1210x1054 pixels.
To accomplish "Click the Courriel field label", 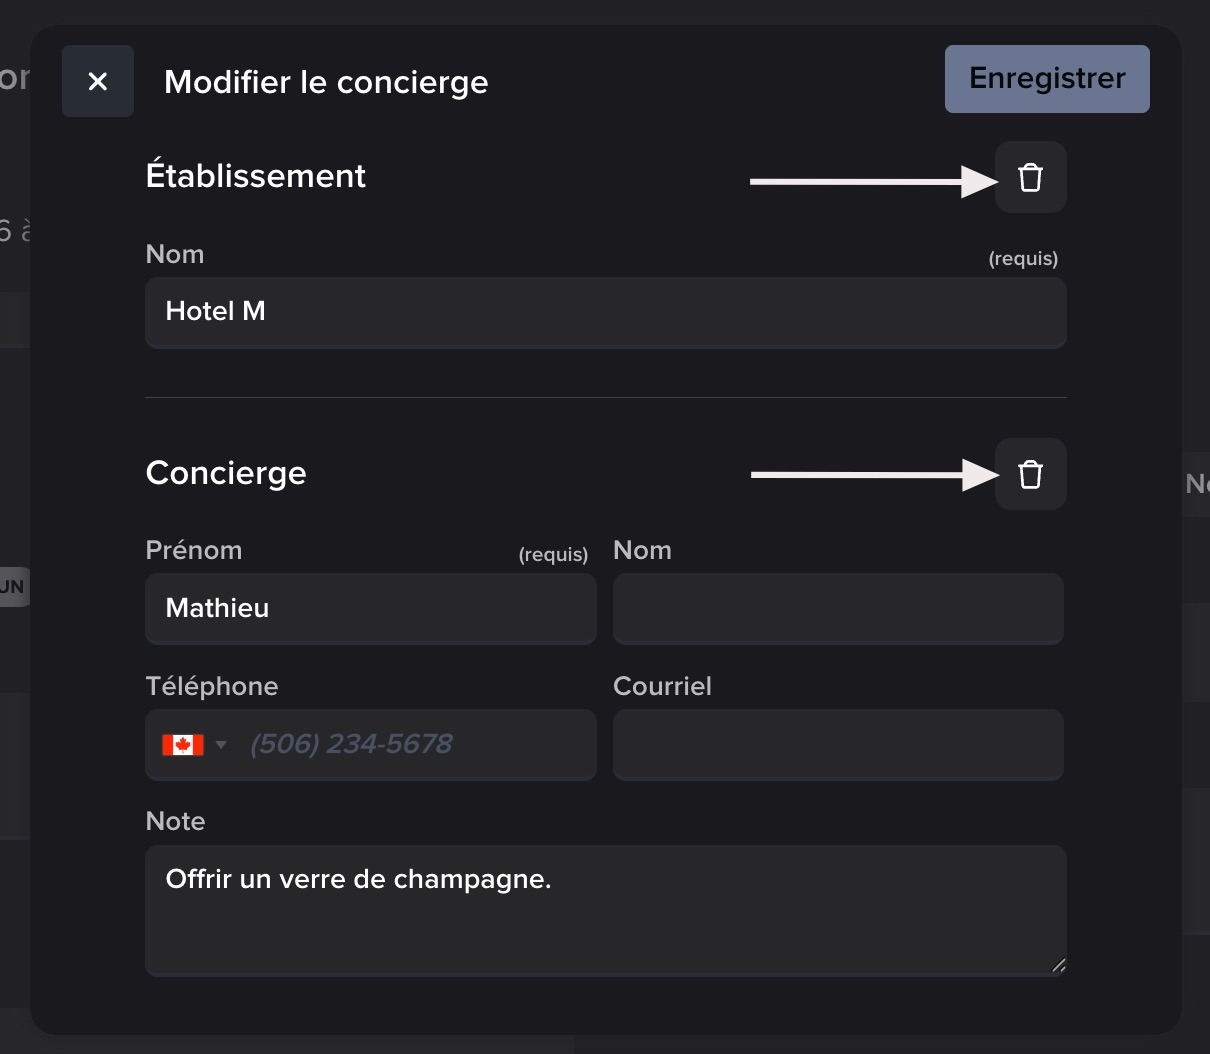I will coord(662,687).
